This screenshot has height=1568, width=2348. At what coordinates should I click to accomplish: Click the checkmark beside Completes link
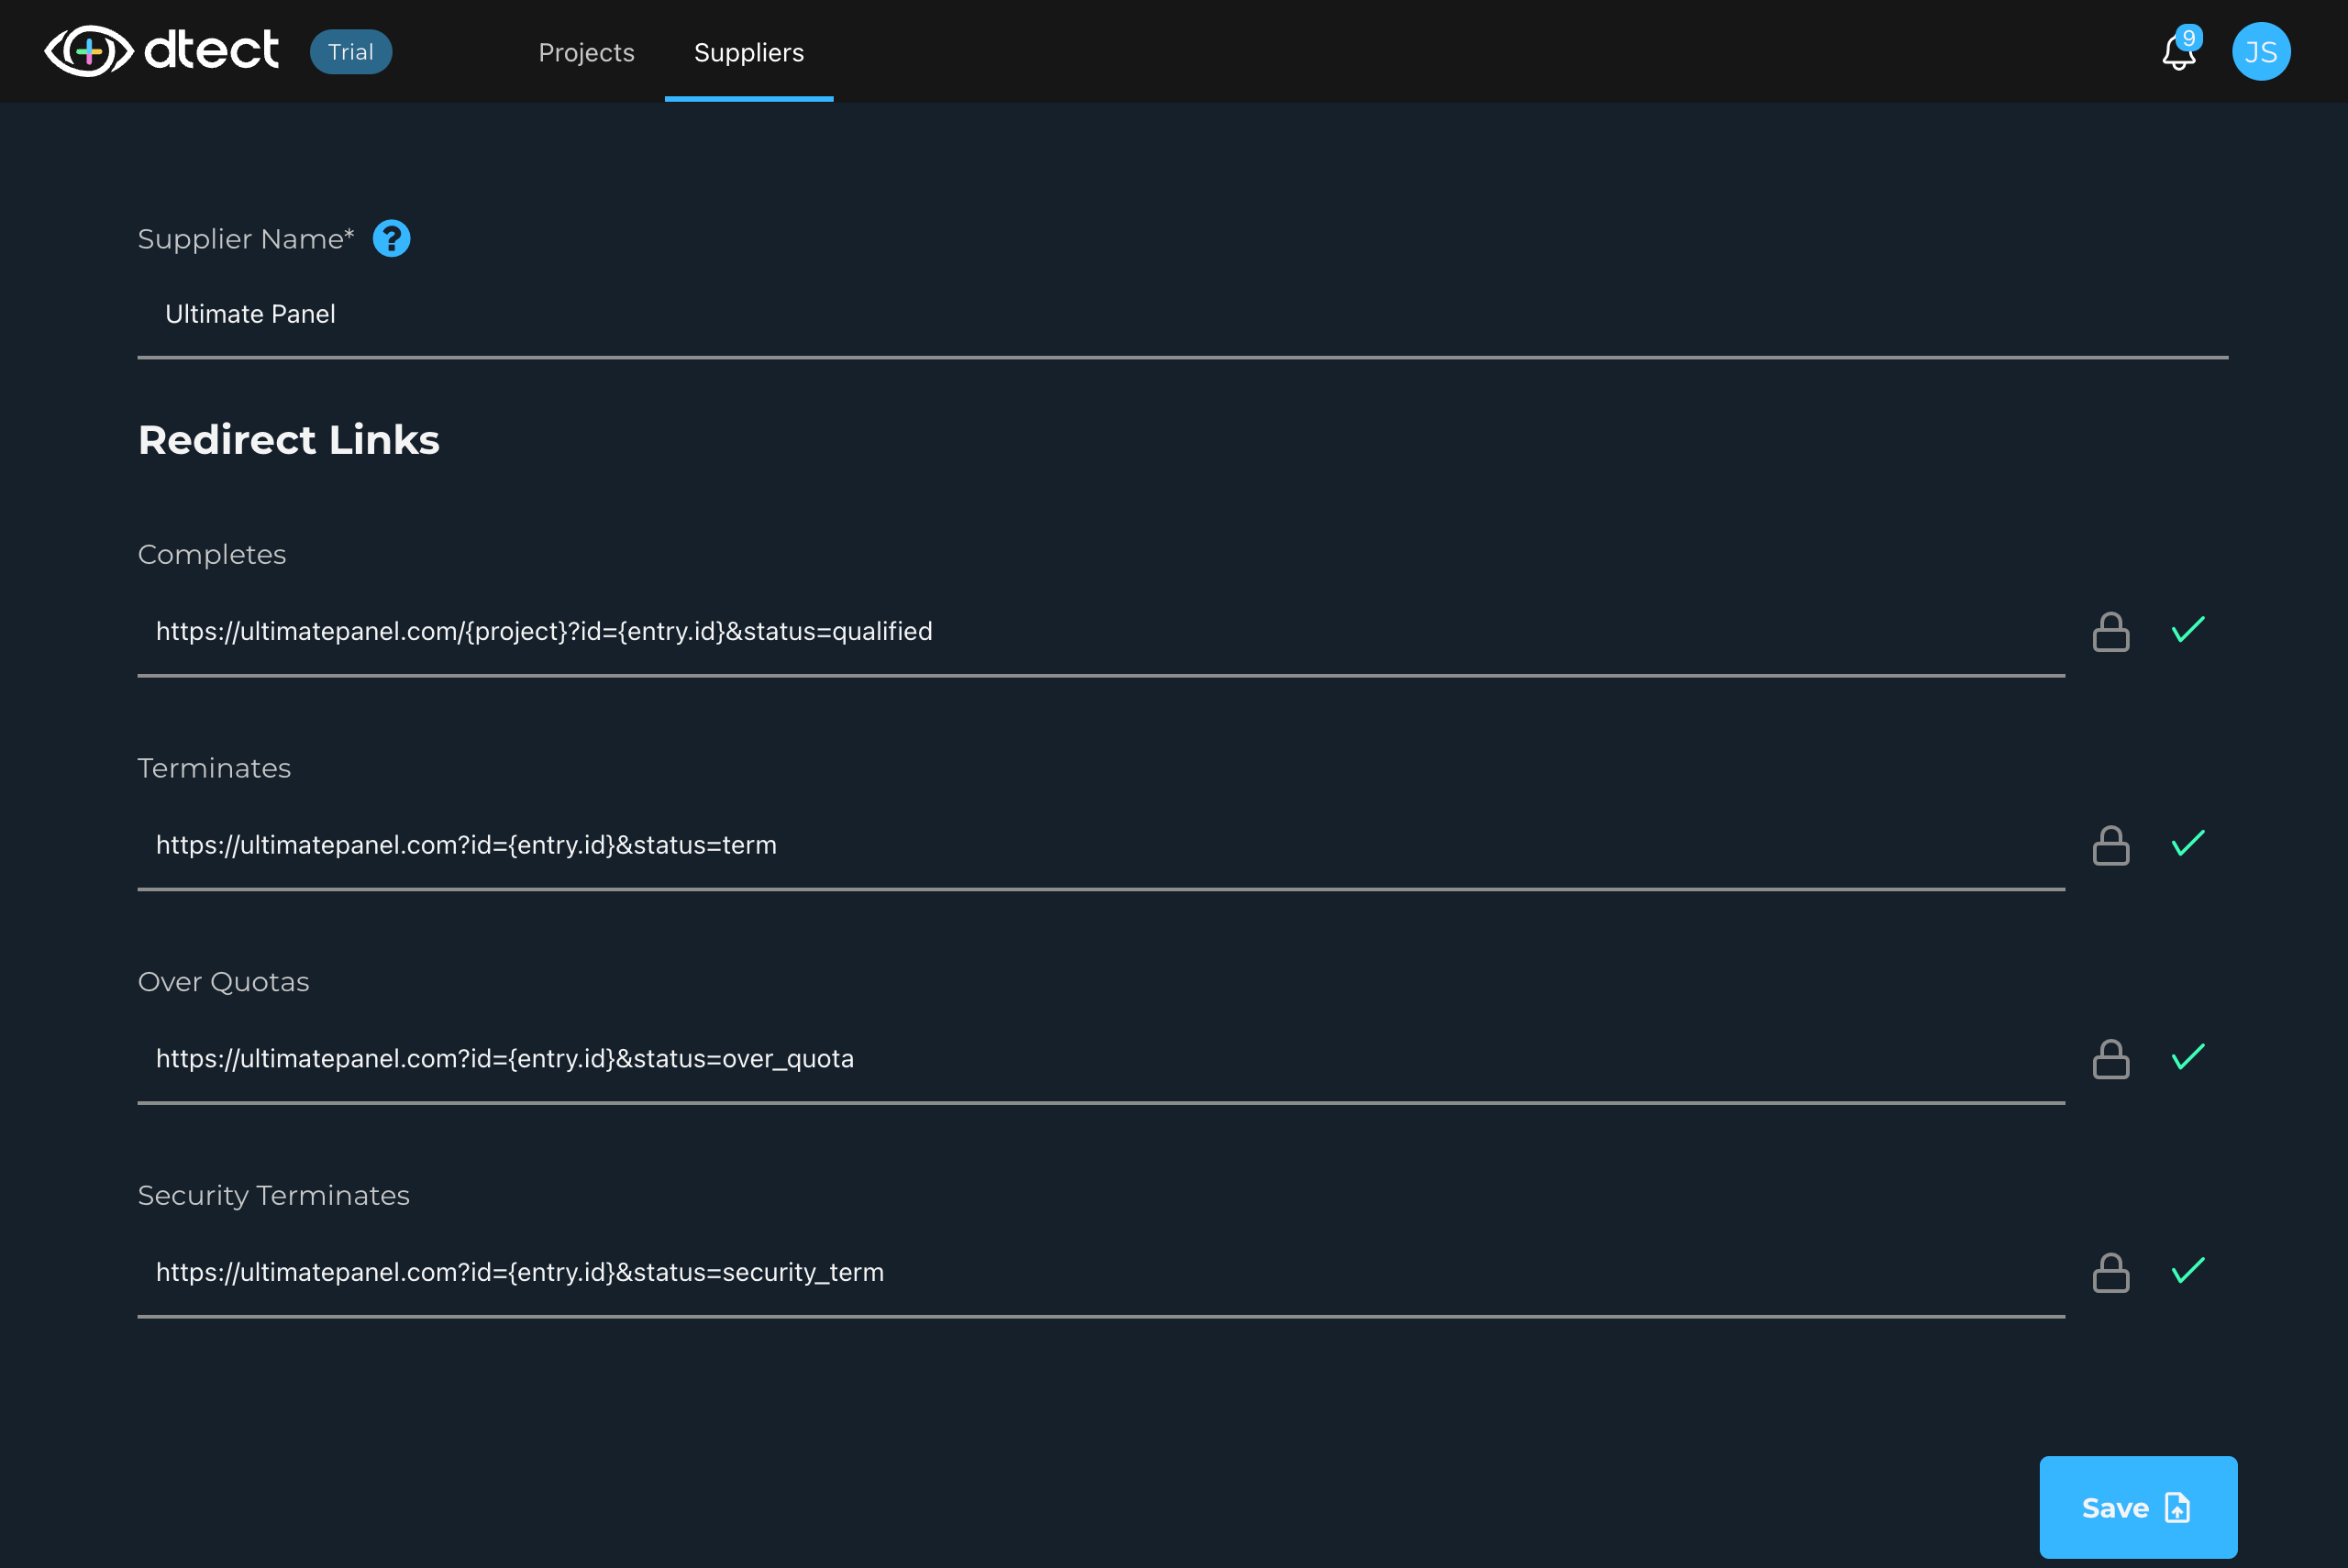[x=2188, y=630]
